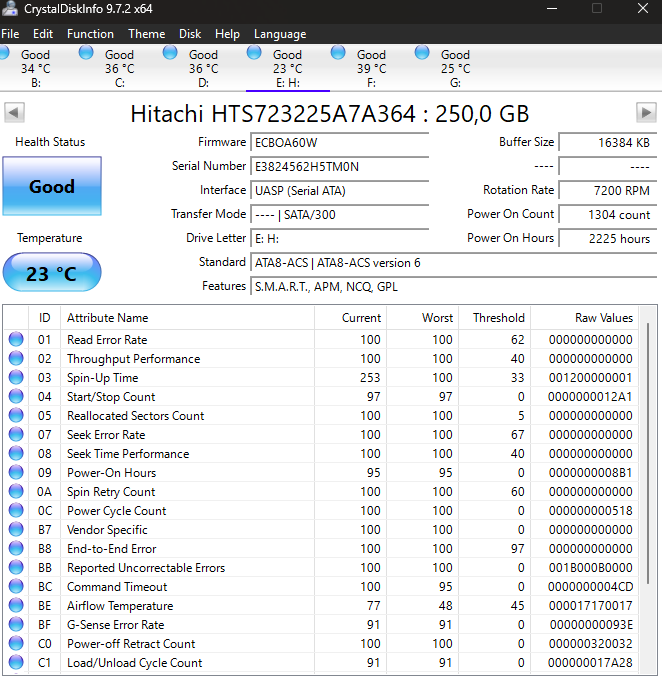
Task: Click the Power On Hours value
Action: (x=608, y=239)
